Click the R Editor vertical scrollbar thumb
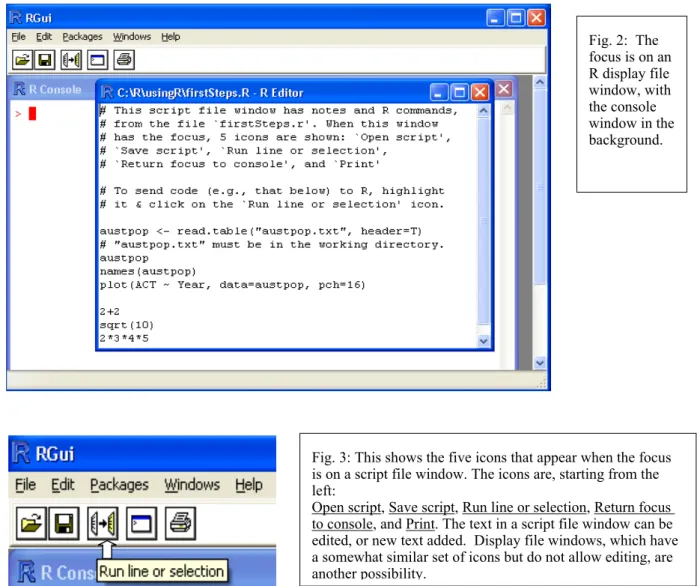This screenshot has width=697, height=586. [x=483, y=220]
